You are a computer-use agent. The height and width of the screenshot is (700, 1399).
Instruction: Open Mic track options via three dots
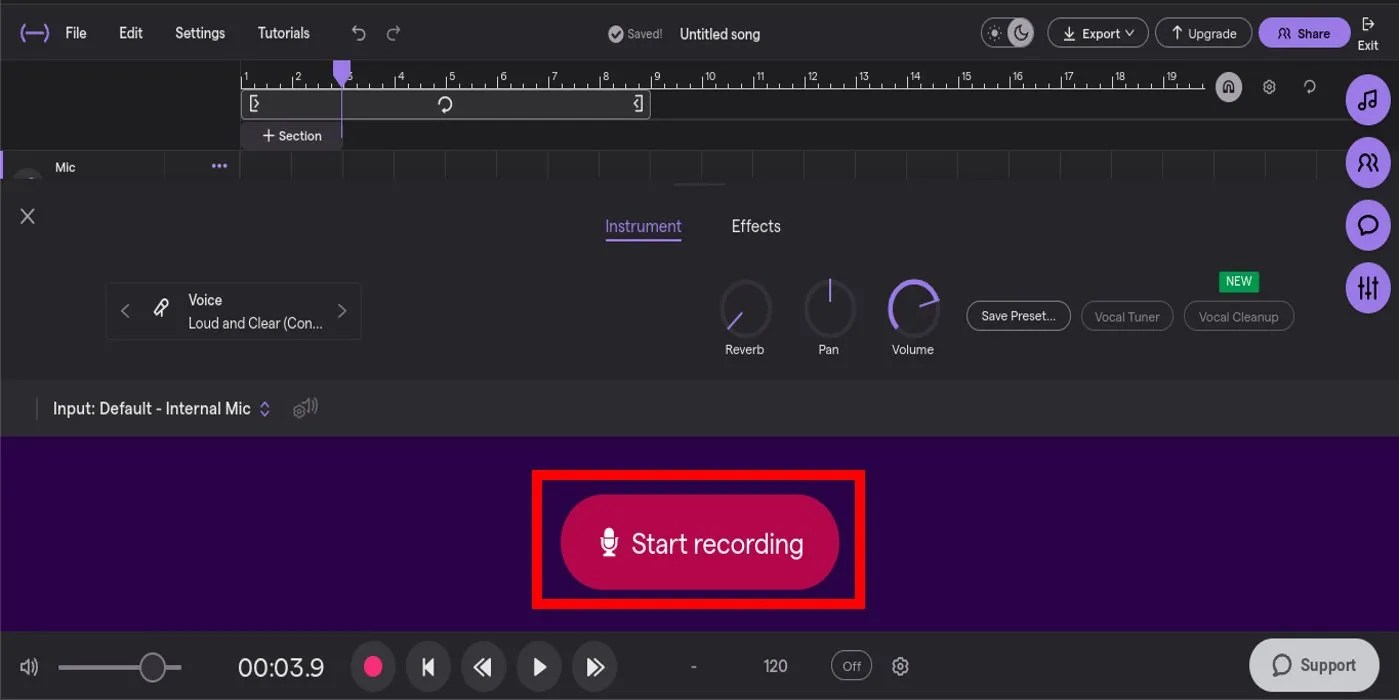tap(219, 166)
